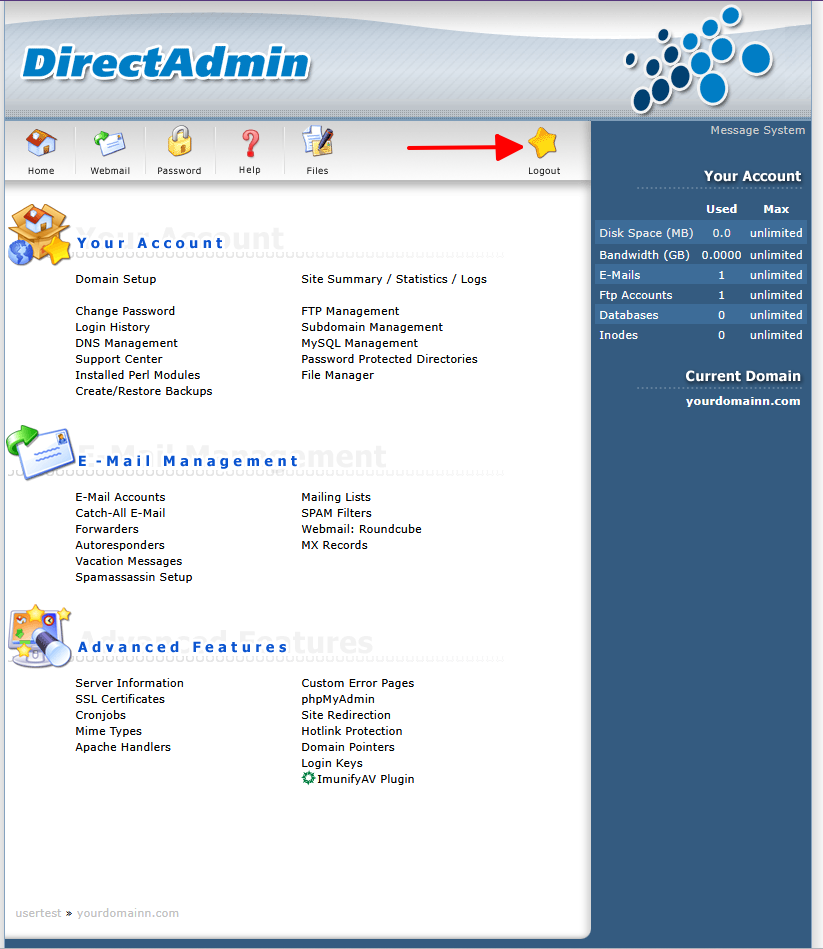Viewport: 823px width, 949px height.
Task: Click the DirectAdmin logo
Action: pos(166,63)
